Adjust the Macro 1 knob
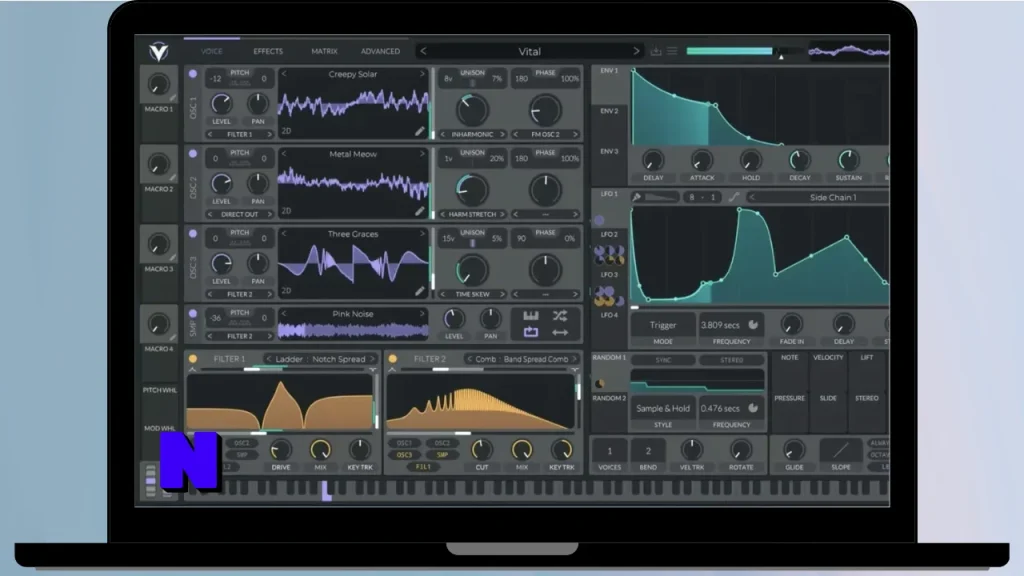1024x576 pixels. pos(158,84)
